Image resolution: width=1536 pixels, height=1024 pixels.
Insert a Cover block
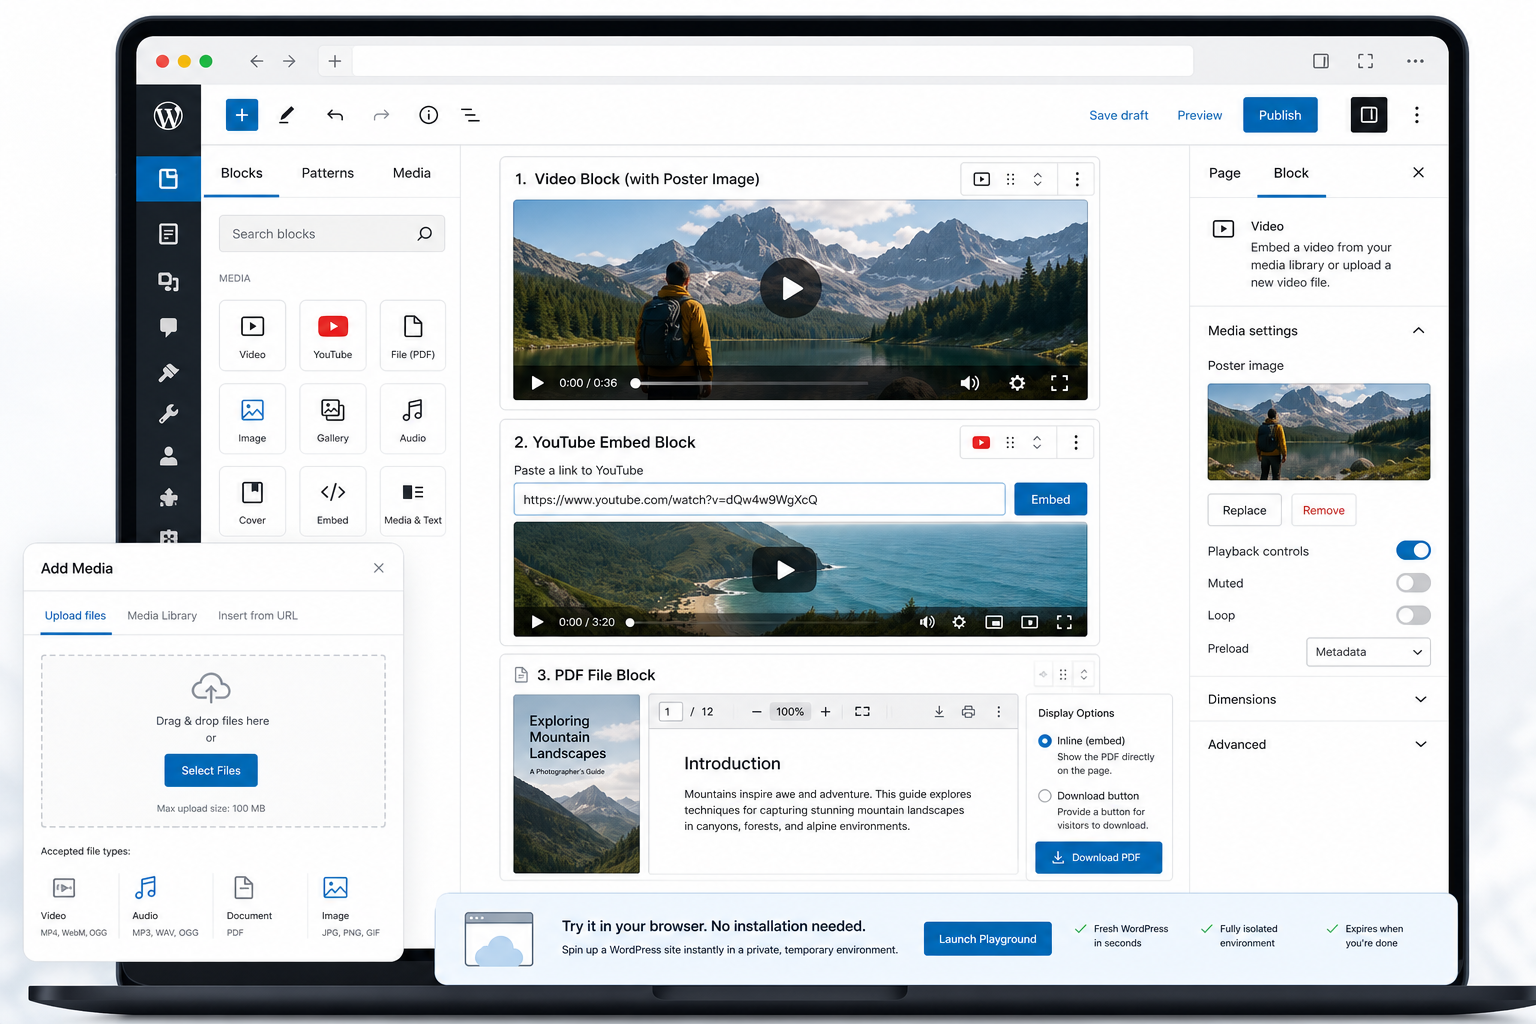pos(252,502)
